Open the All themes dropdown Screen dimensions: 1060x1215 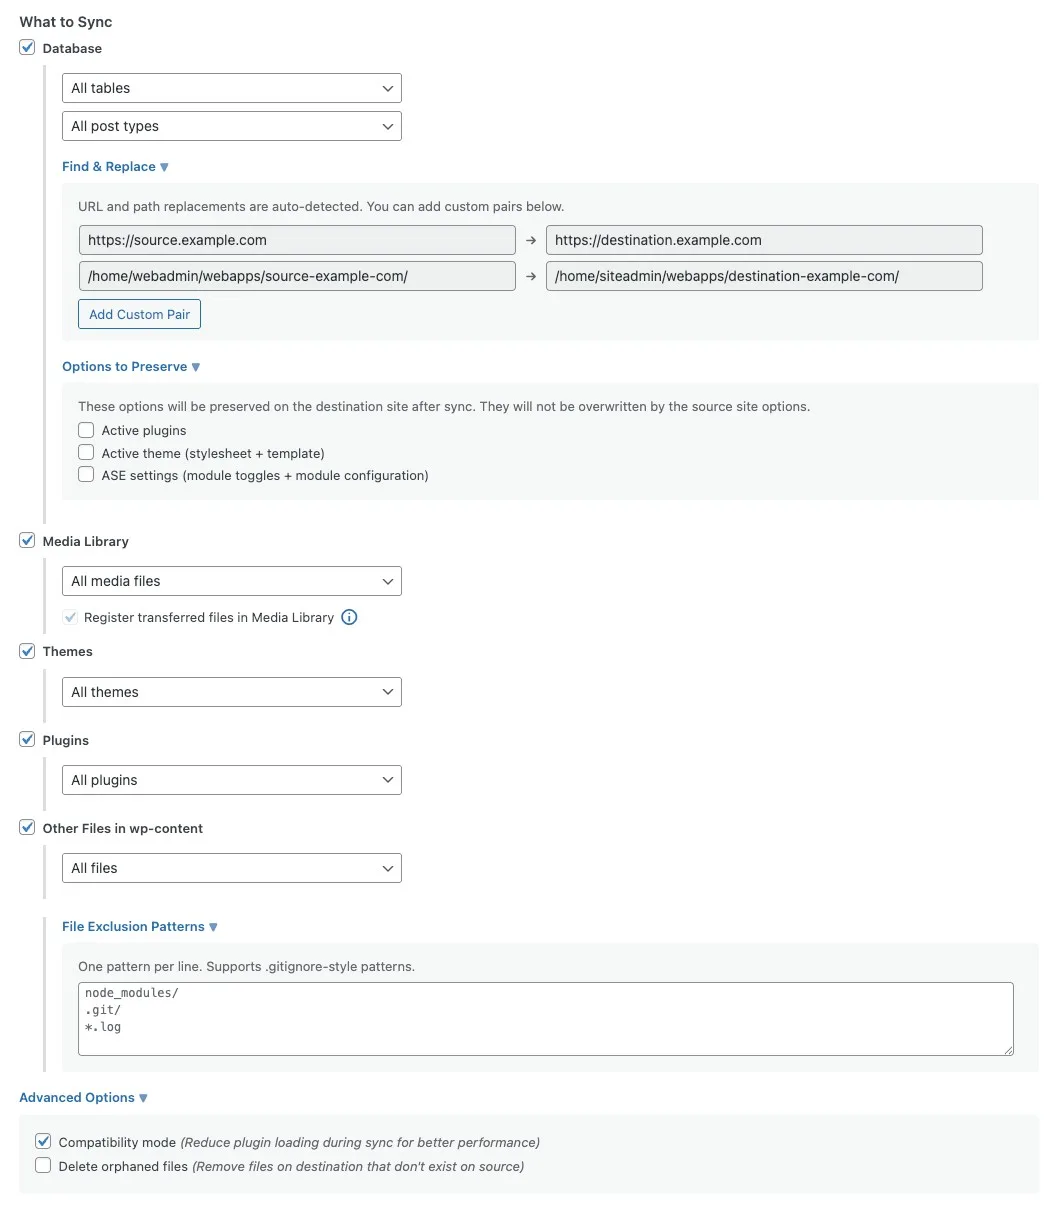click(231, 692)
